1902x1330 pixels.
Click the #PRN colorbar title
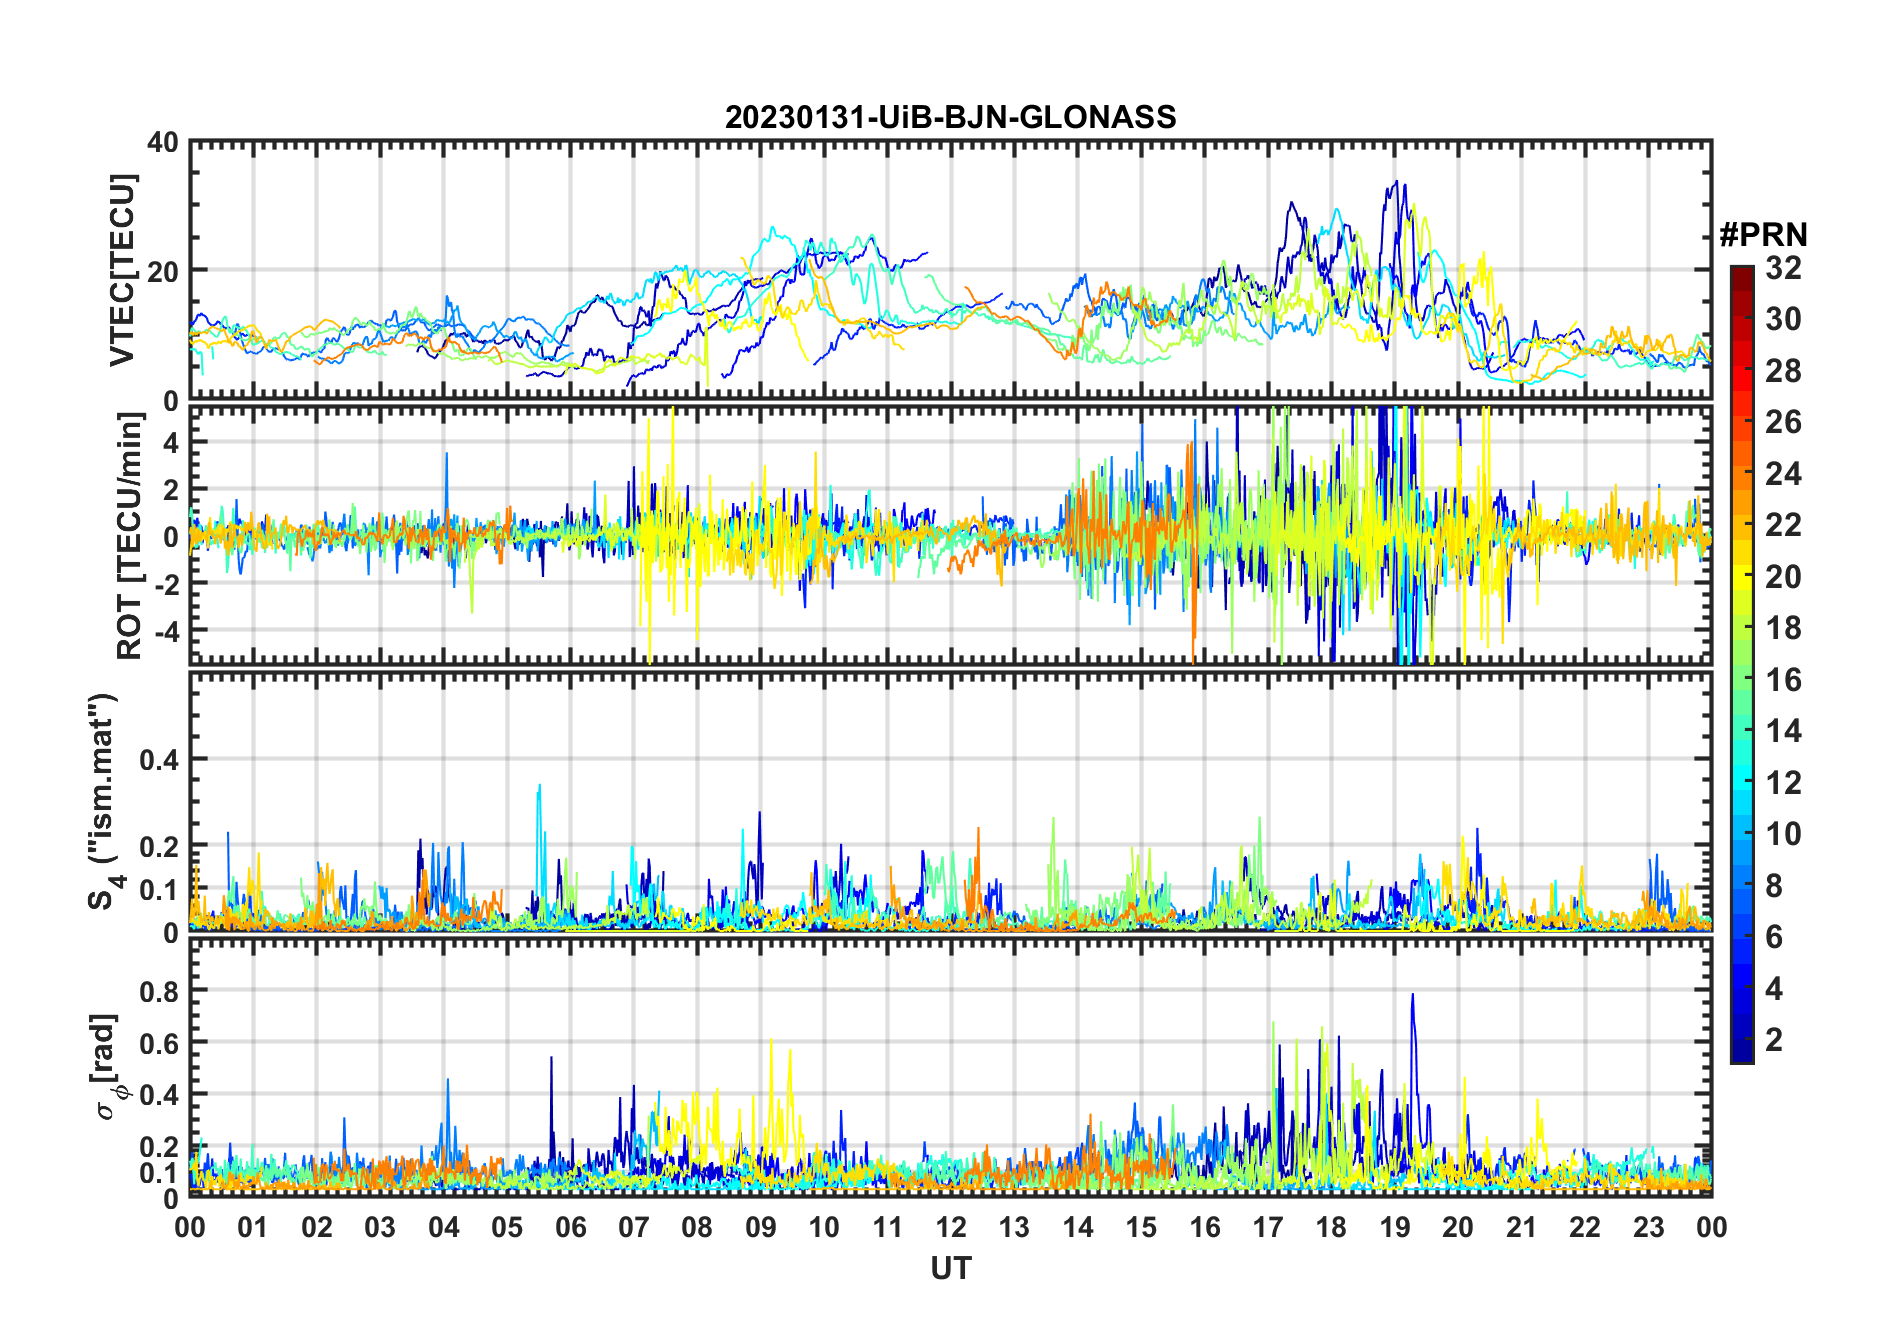tap(1763, 235)
